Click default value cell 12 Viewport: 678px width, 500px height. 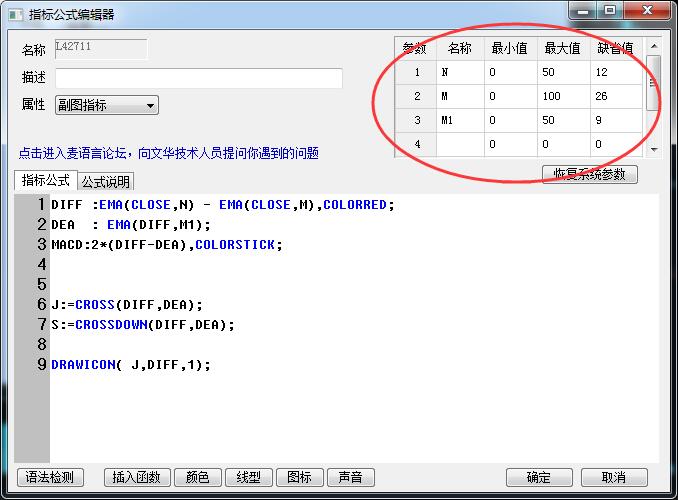(x=616, y=72)
